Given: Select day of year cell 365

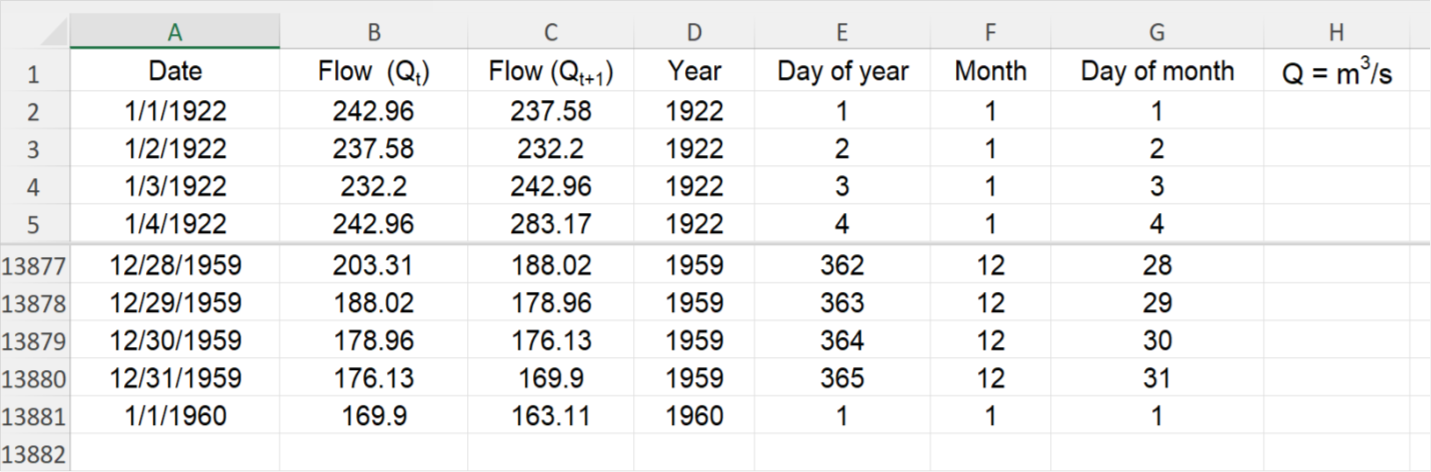Looking at the screenshot, I should [842, 378].
